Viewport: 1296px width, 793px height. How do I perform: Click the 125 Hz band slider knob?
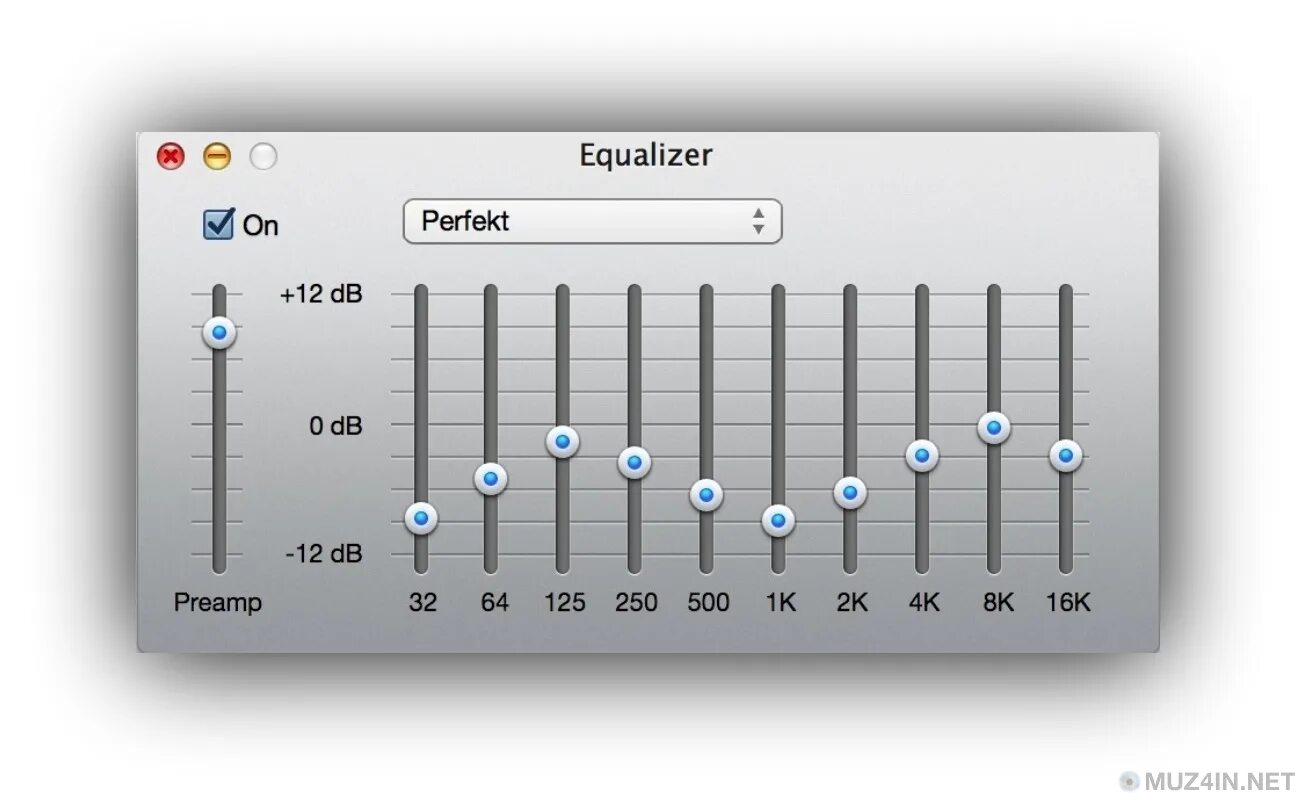(563, 441)
